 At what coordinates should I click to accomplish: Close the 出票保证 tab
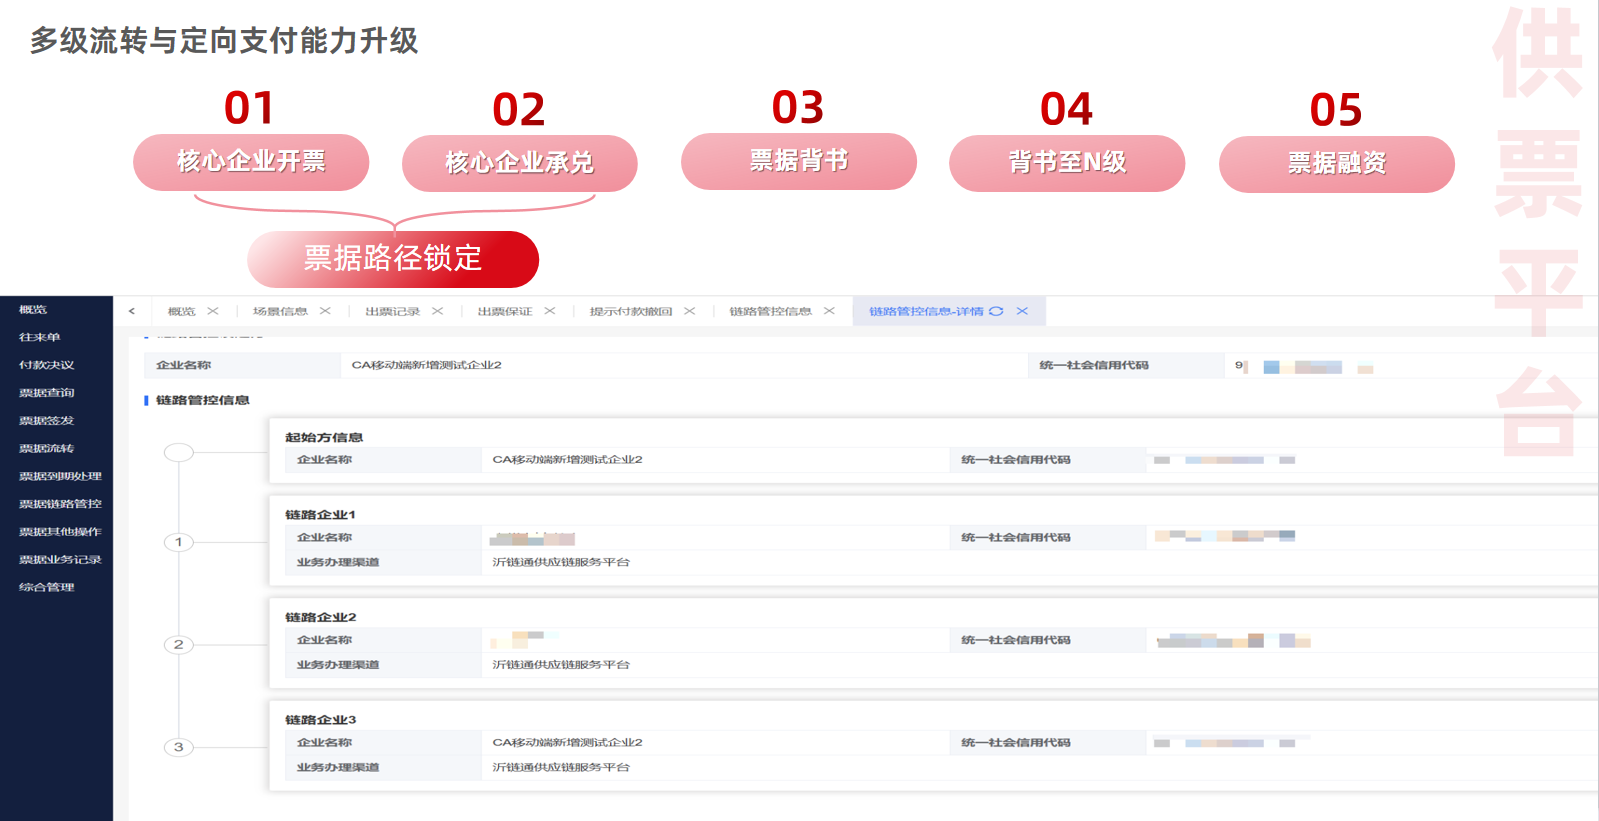coord(549,311)
